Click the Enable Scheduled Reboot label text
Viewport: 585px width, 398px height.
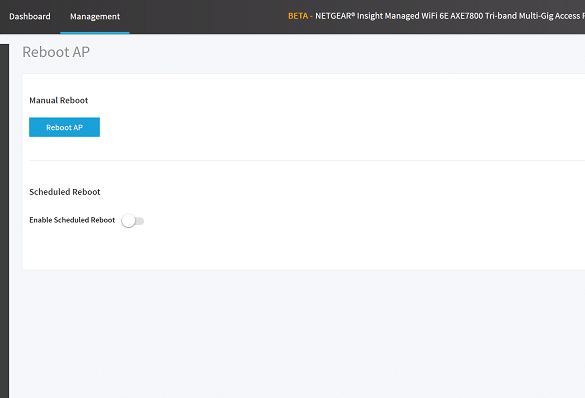(72, 220)
